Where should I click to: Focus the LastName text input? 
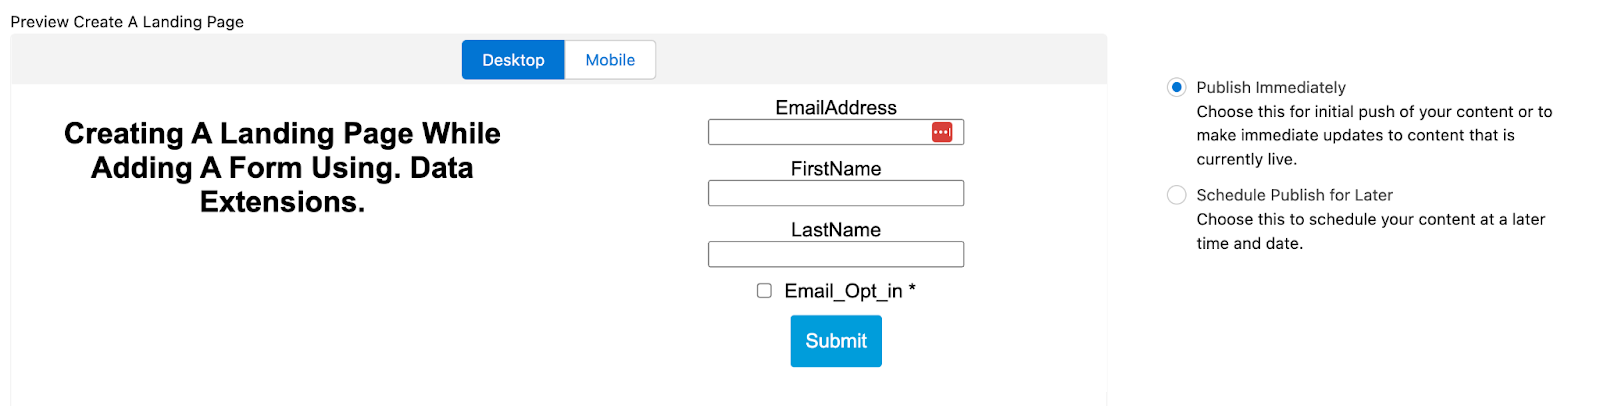[x=836, y=254]
